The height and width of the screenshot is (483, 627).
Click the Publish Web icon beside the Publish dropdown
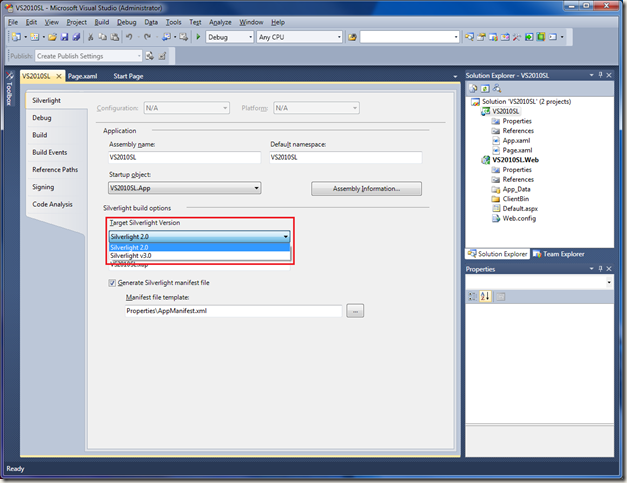coord(150,56)
